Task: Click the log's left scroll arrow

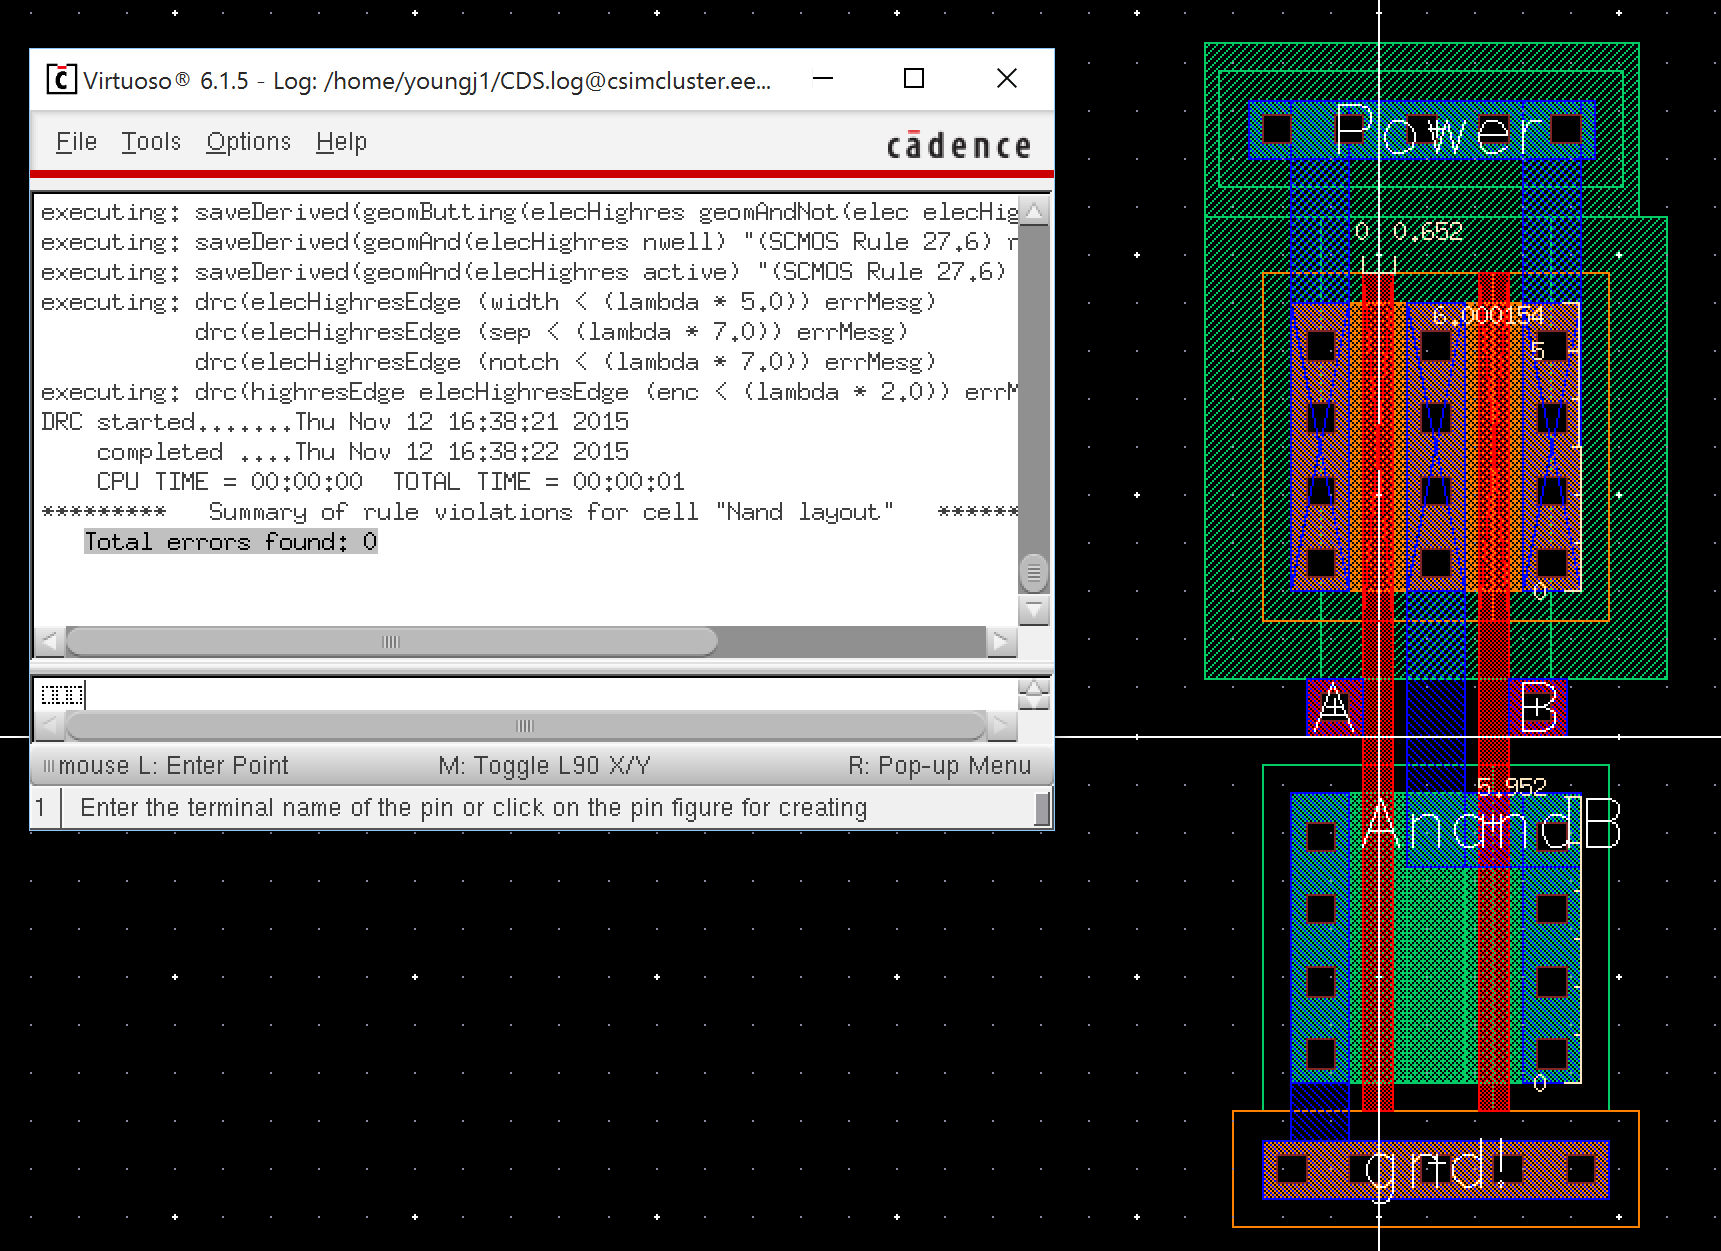Action: click(49, 641)
